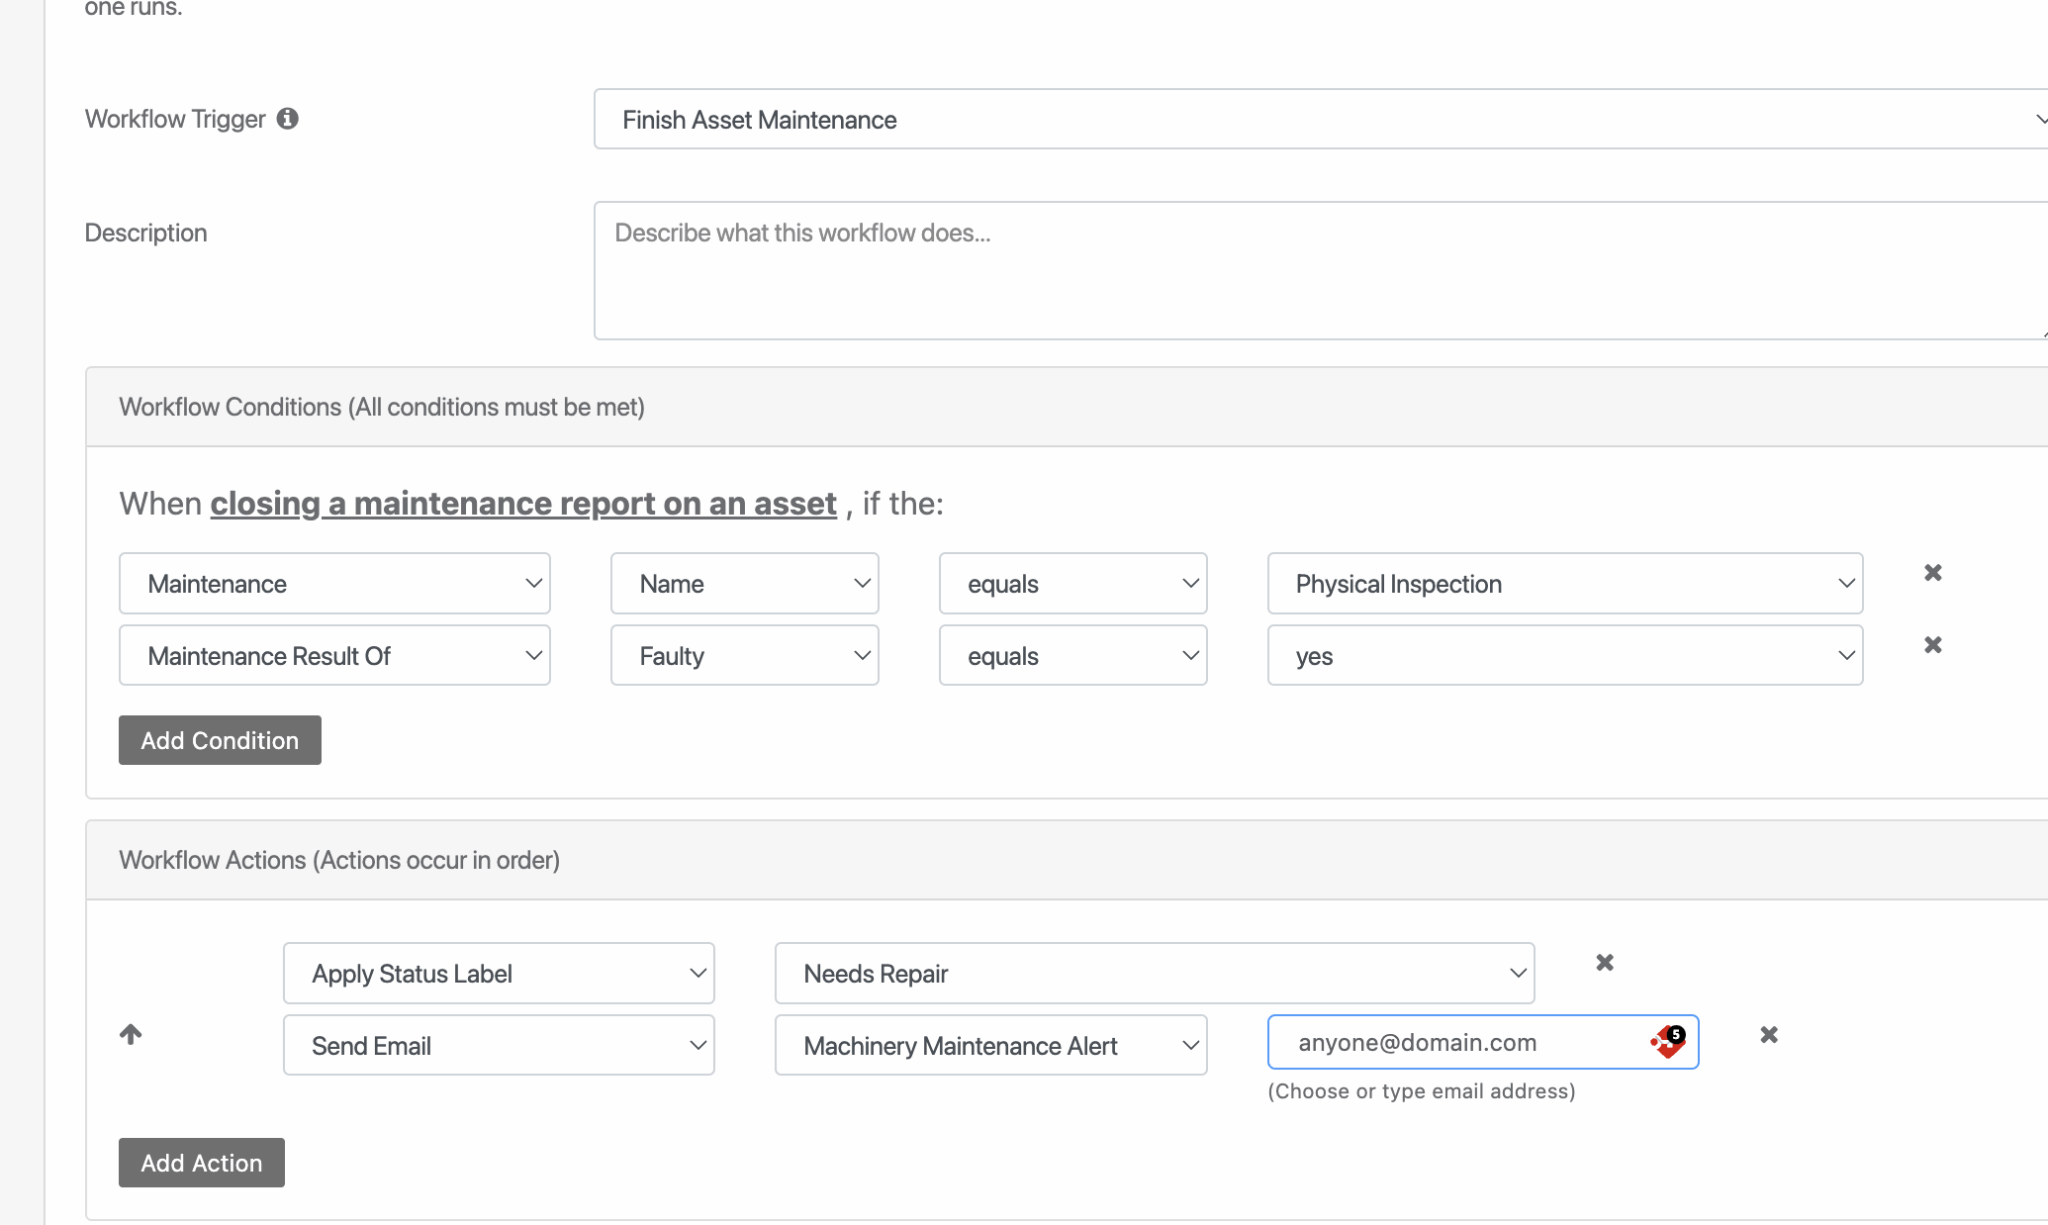Remove the Faulty equals yes condition
The image size is (2048, 1225).
click(1932, 645)
